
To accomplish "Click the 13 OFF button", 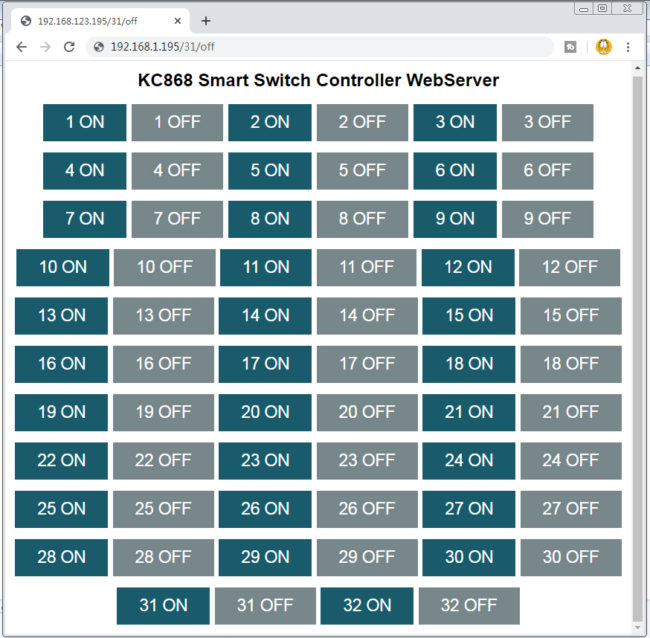I will pyautogui.click(x=164, y=316).
